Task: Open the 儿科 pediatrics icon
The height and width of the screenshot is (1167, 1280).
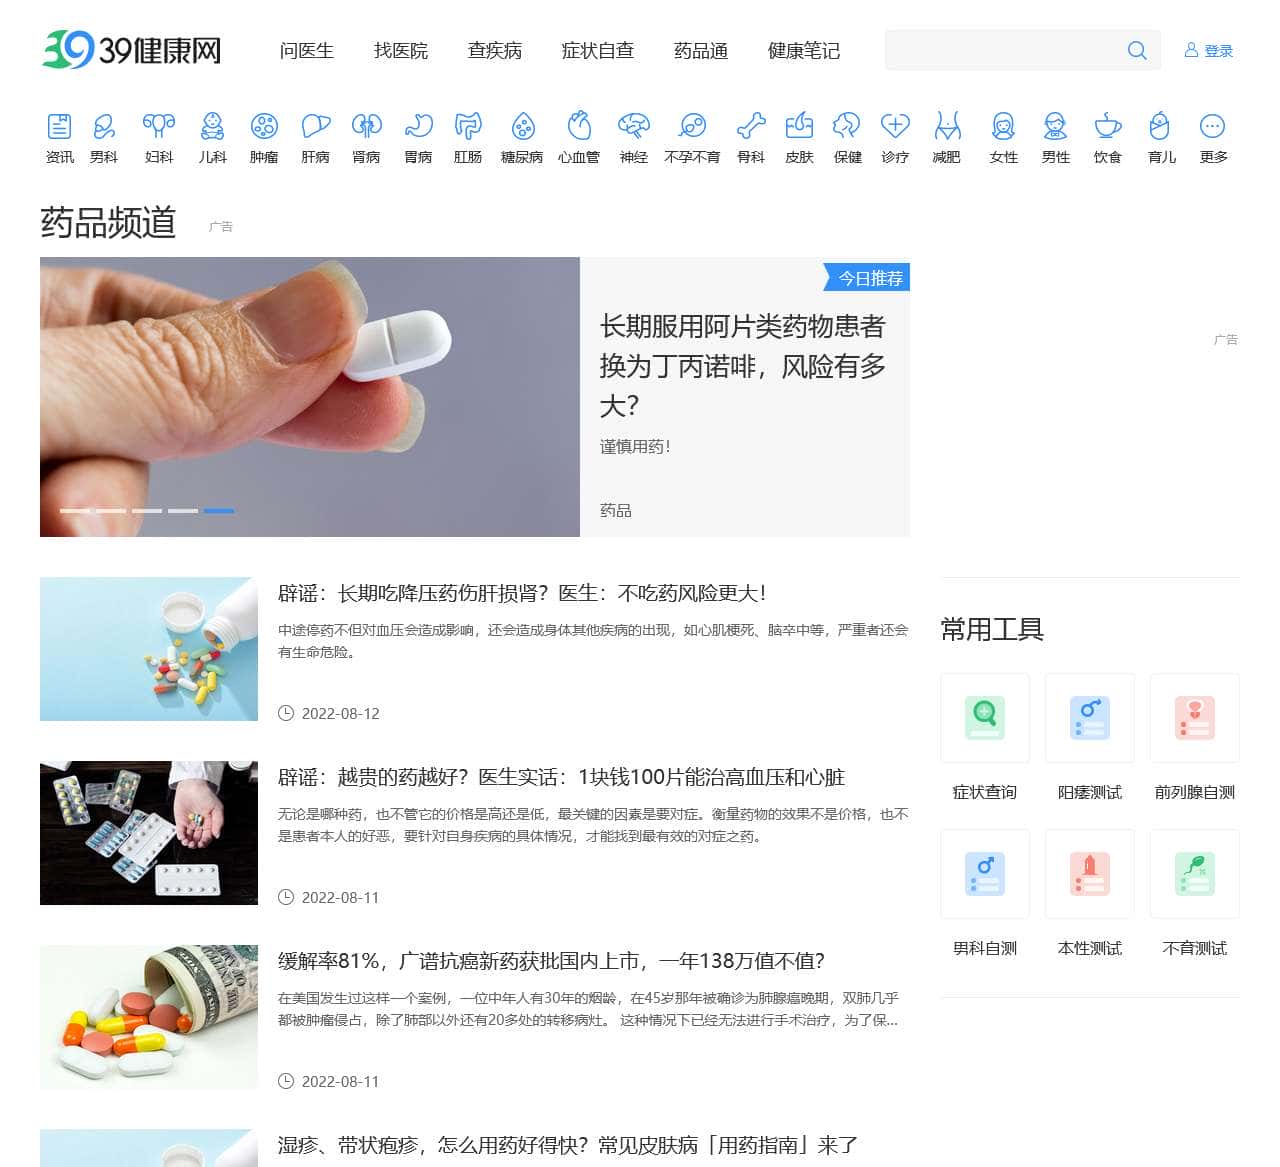Action: click(212, 126)
